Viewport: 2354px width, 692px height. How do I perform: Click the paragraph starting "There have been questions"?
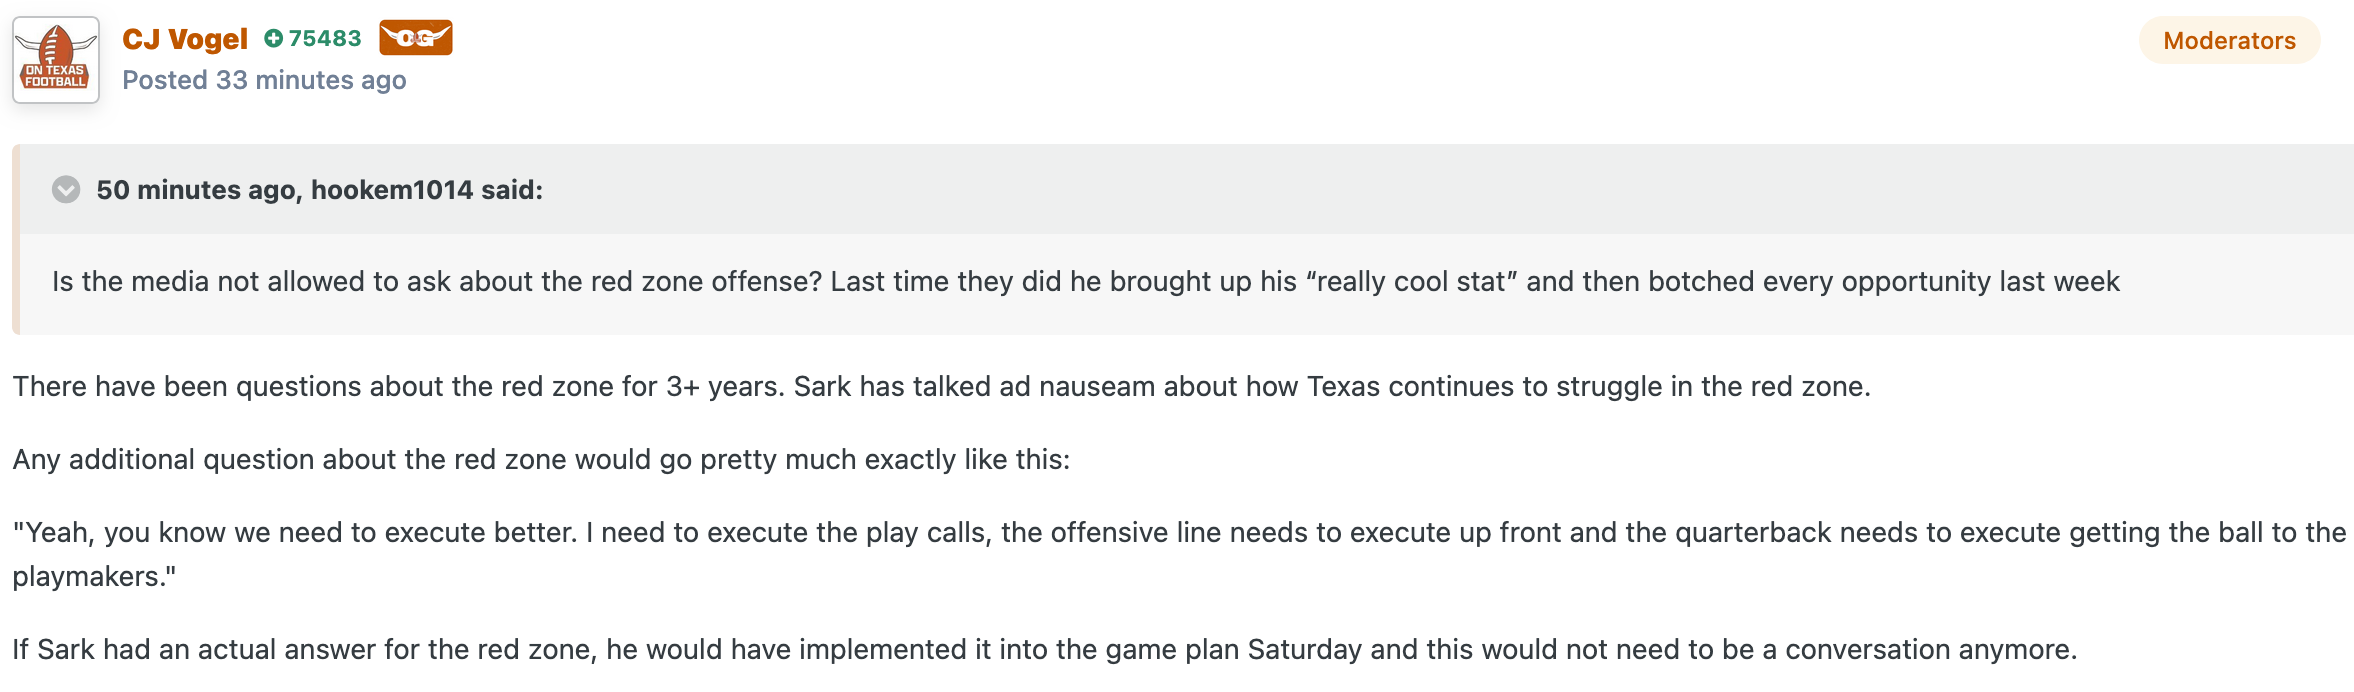(x=941, y=387)
